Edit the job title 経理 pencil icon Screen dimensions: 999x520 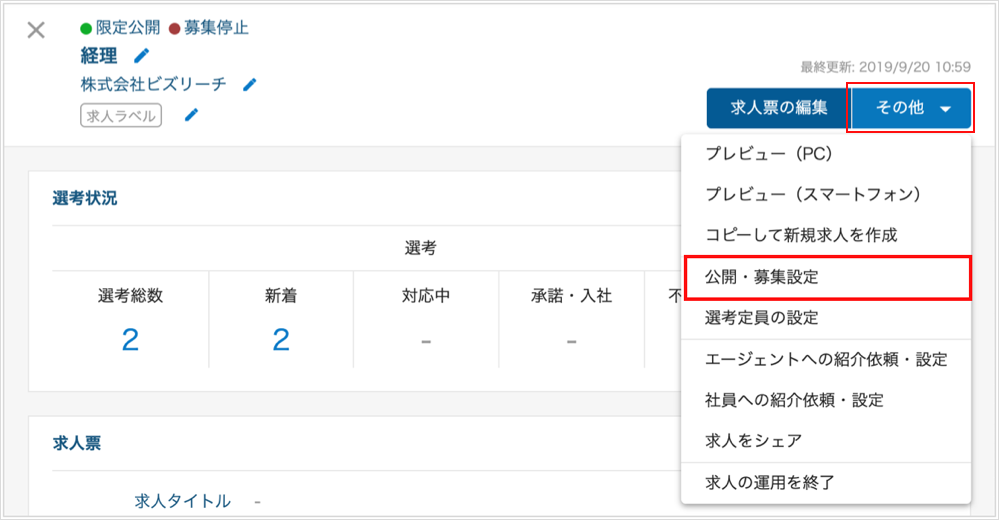[141, 56]
